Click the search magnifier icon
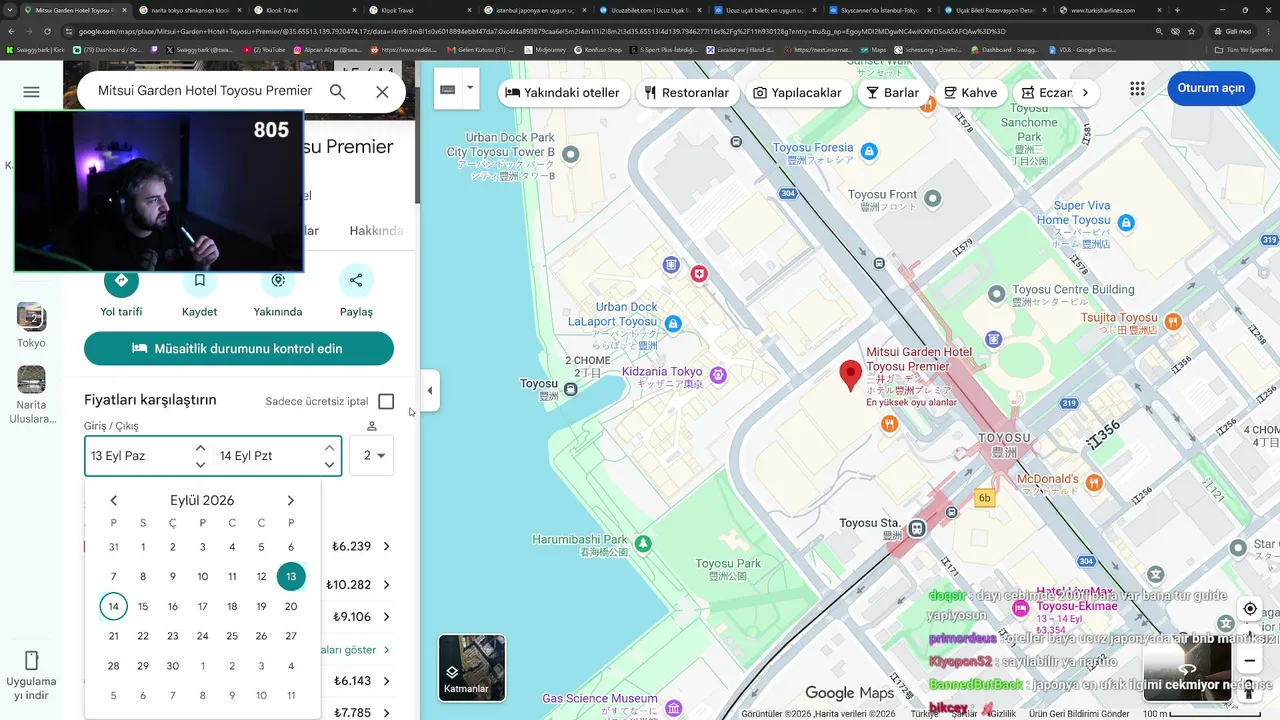This screenshot has width=1280, height=720. tap(337, 92)
